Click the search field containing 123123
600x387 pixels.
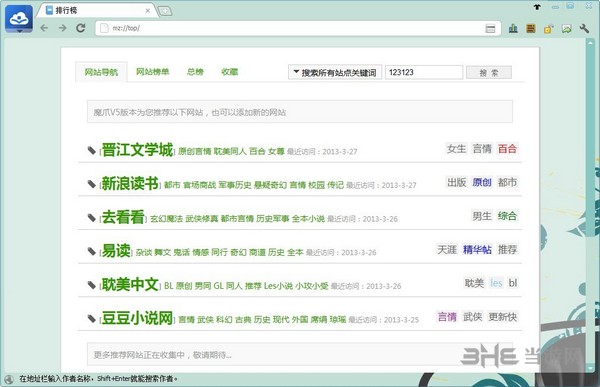point(424,72)
